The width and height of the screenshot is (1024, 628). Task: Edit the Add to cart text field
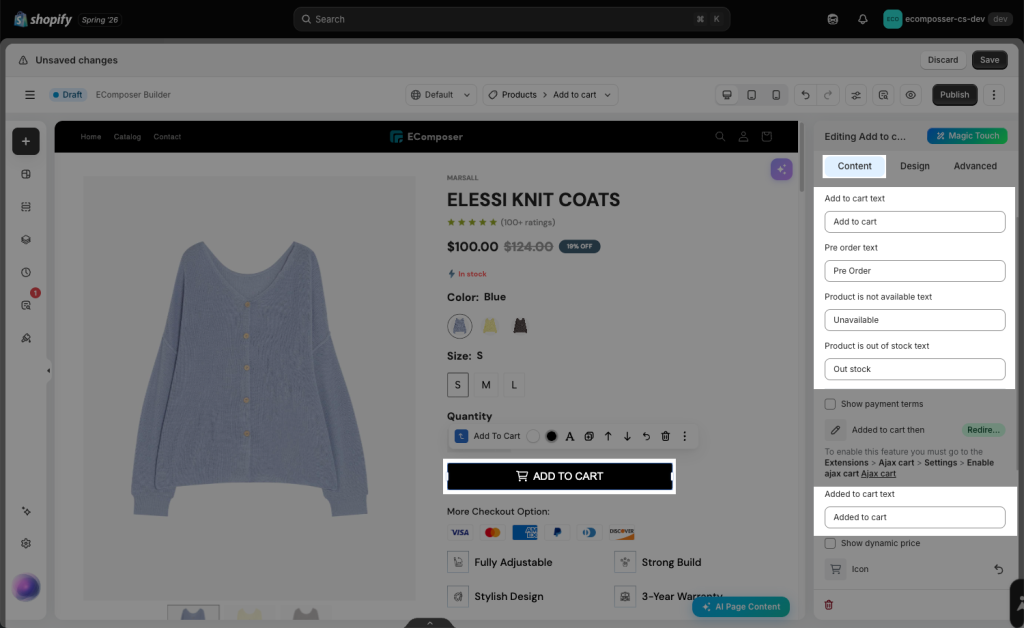(x=914, y=221)
